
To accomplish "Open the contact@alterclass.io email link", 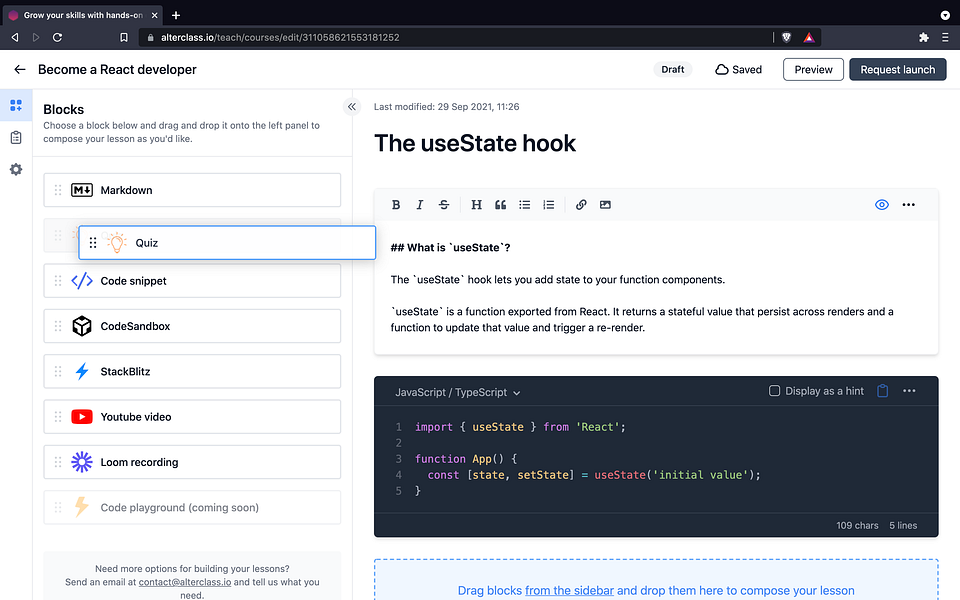I will click(185, 582).
